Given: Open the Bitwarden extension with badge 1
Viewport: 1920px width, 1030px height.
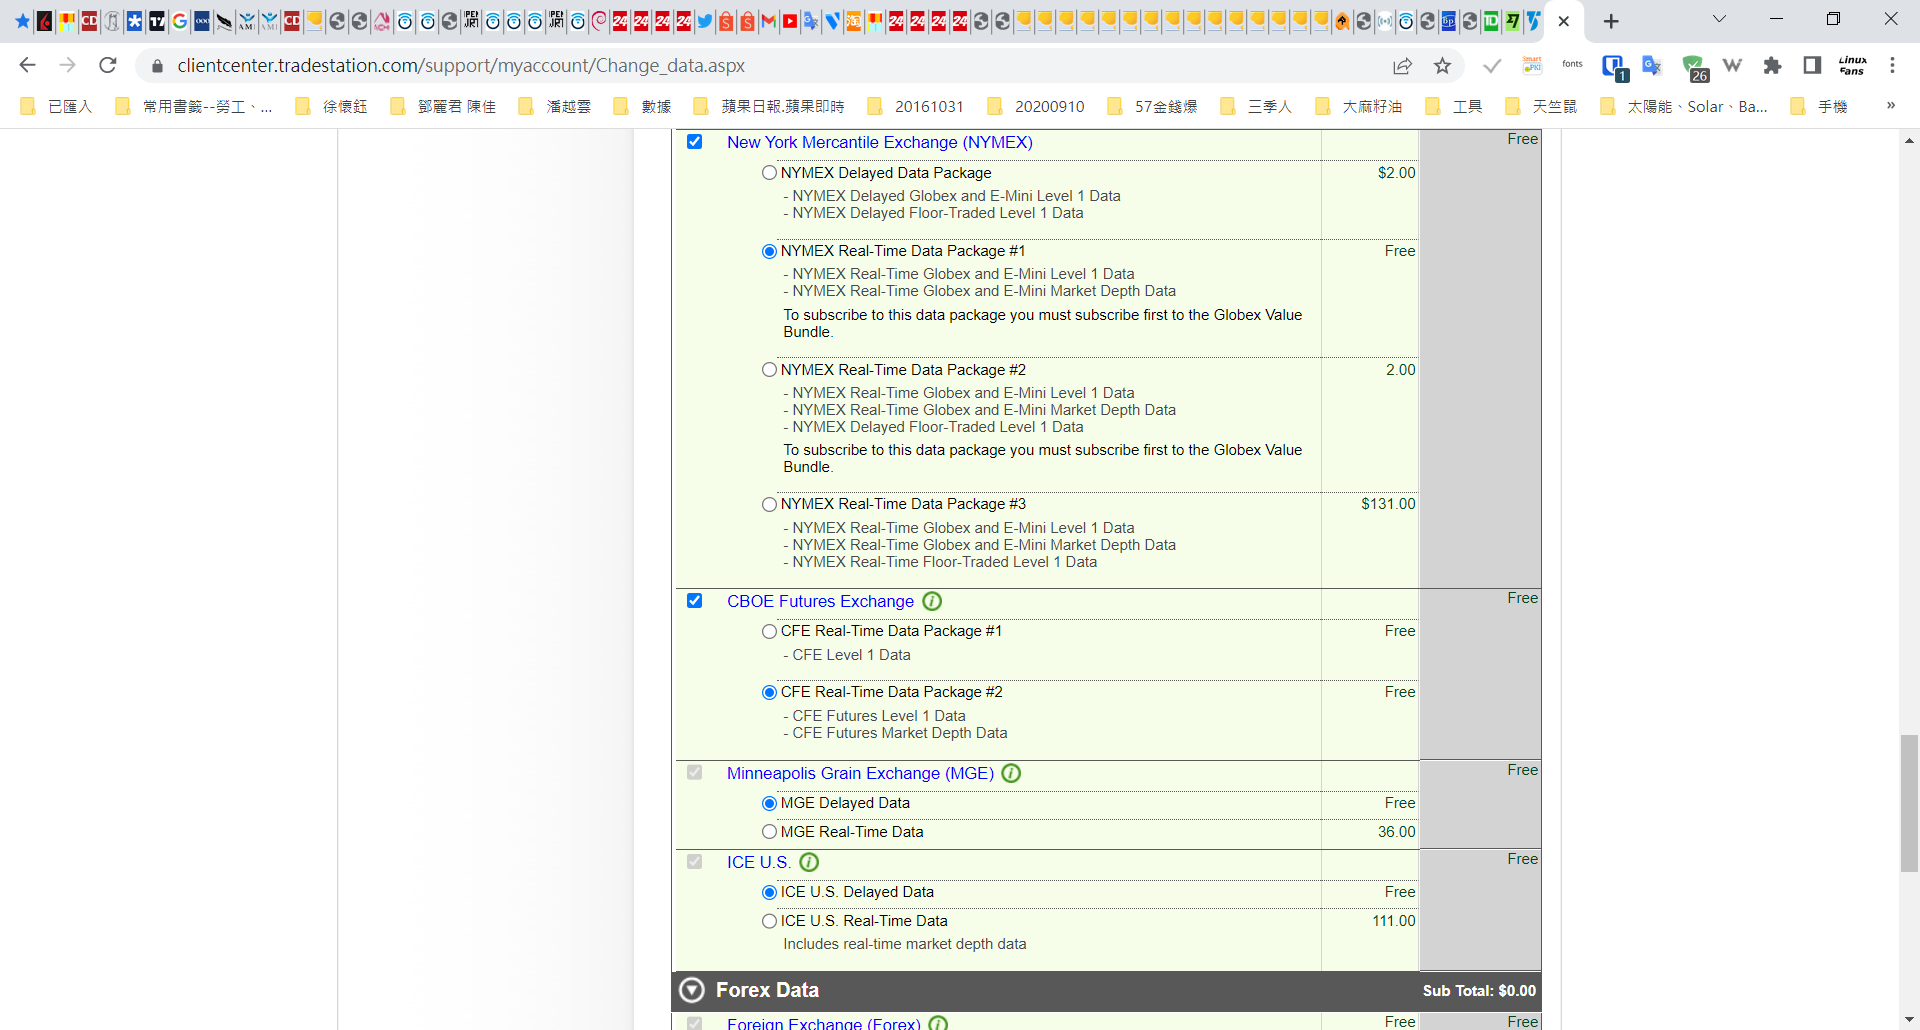Looking at the screenshot, I should 1614,67.
